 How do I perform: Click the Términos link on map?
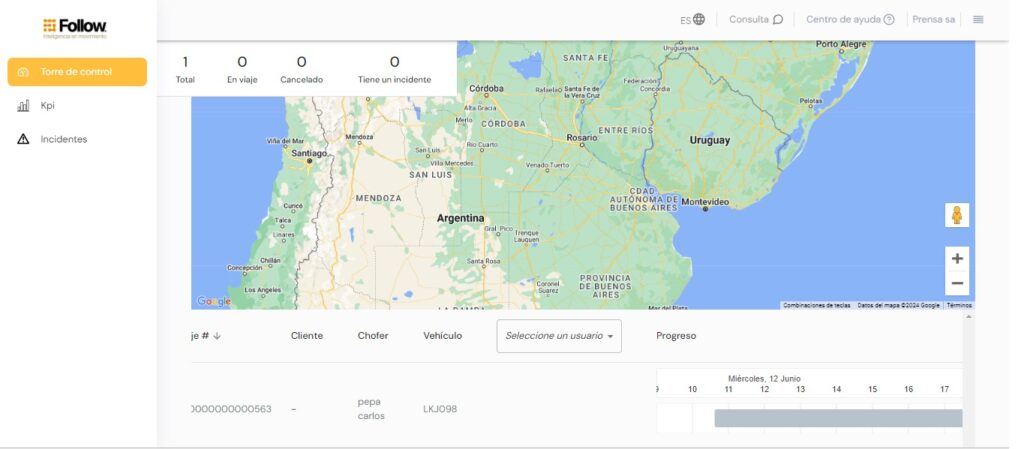pos(959,305)
